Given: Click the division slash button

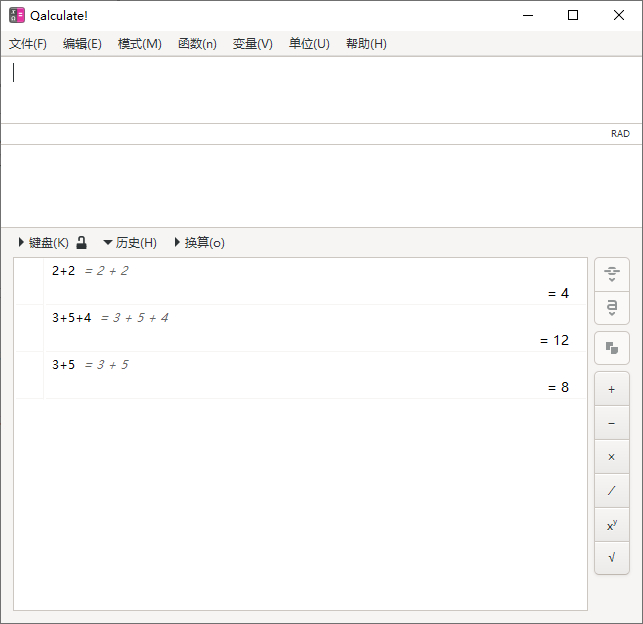Looking at the screenshot, I should (x=612, y=491).
